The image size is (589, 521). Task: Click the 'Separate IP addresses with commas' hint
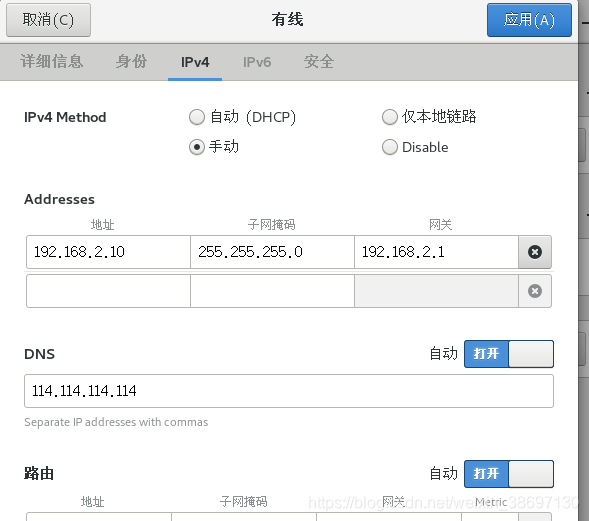point(116,422)
